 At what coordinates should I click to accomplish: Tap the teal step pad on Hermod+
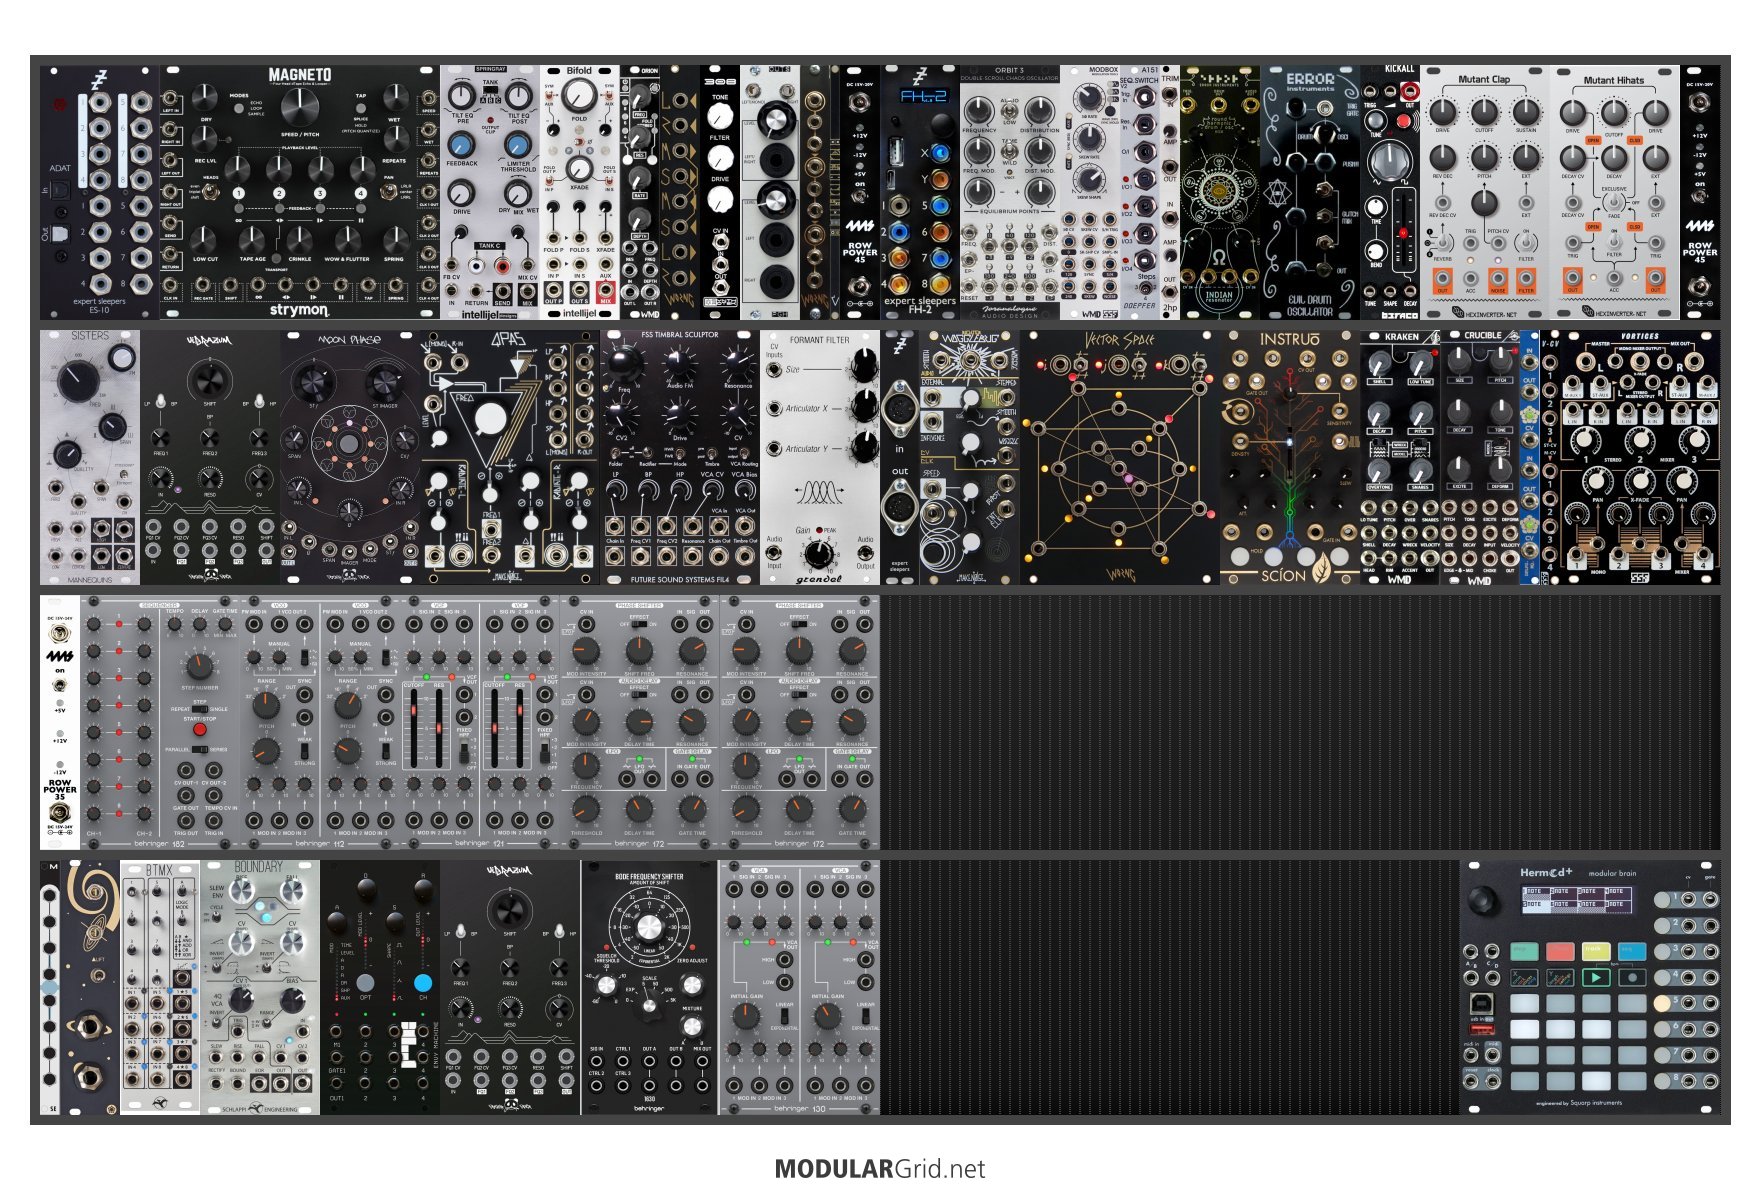[1524, 950]
